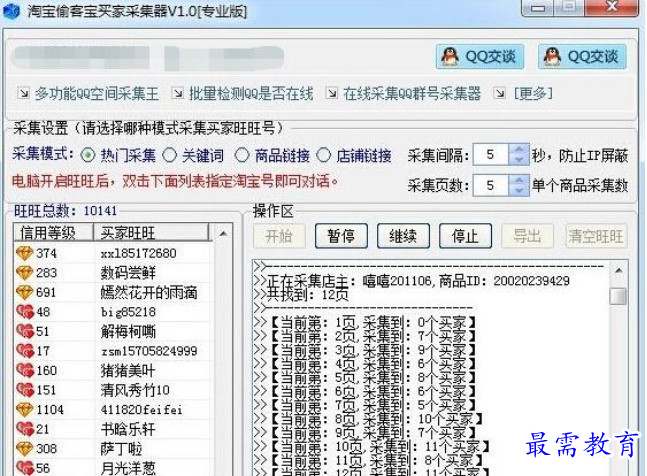Click the 采集间隔 value field
This screenshot has height=476, width=647.
pyautogui.click(x=491, y=155)
